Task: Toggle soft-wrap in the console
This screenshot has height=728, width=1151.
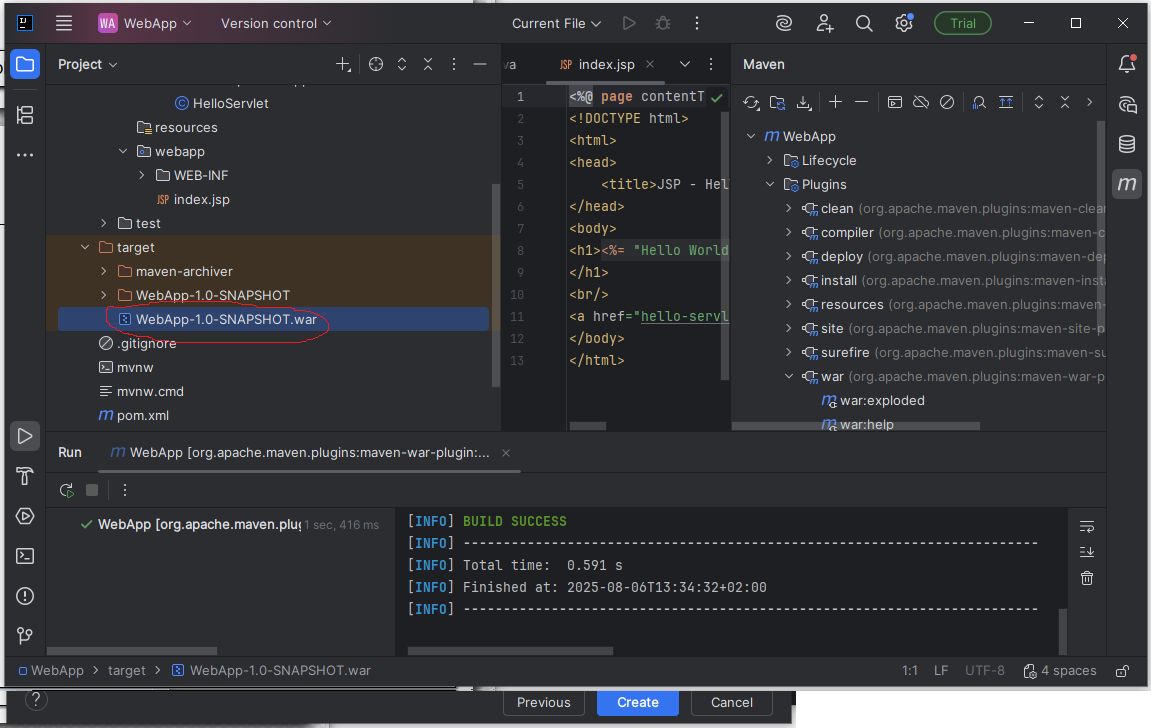Action: (x=1087, y=526)
